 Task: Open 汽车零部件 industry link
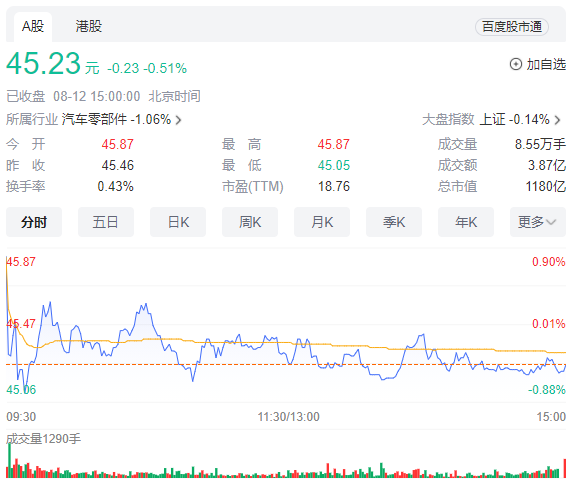point(94,119)
